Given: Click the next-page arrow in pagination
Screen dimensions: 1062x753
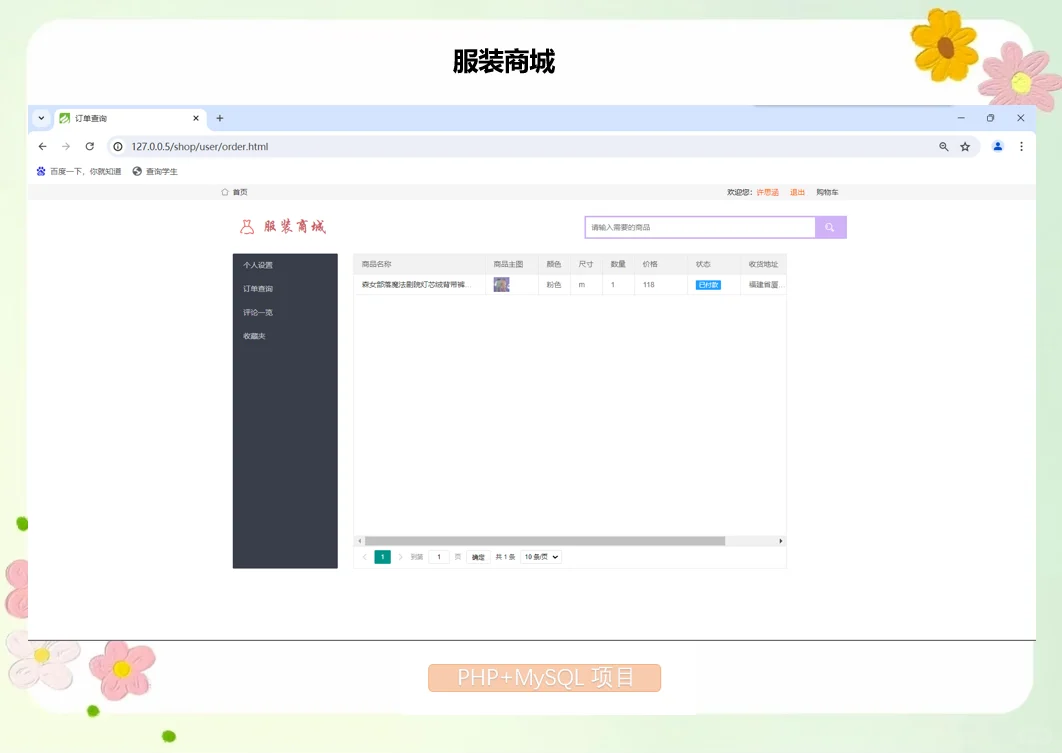Looking at the screenshot, I should coord(398,557).
